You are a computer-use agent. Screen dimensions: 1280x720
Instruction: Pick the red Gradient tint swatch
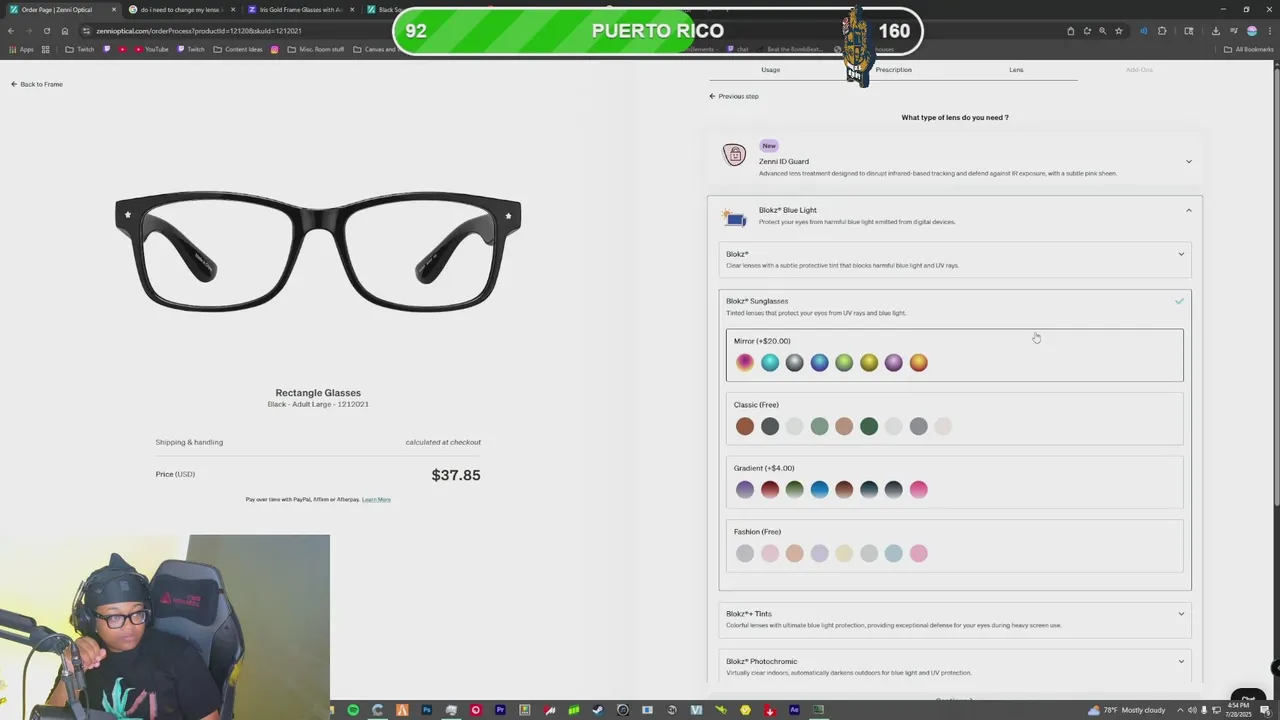(770, 490)
